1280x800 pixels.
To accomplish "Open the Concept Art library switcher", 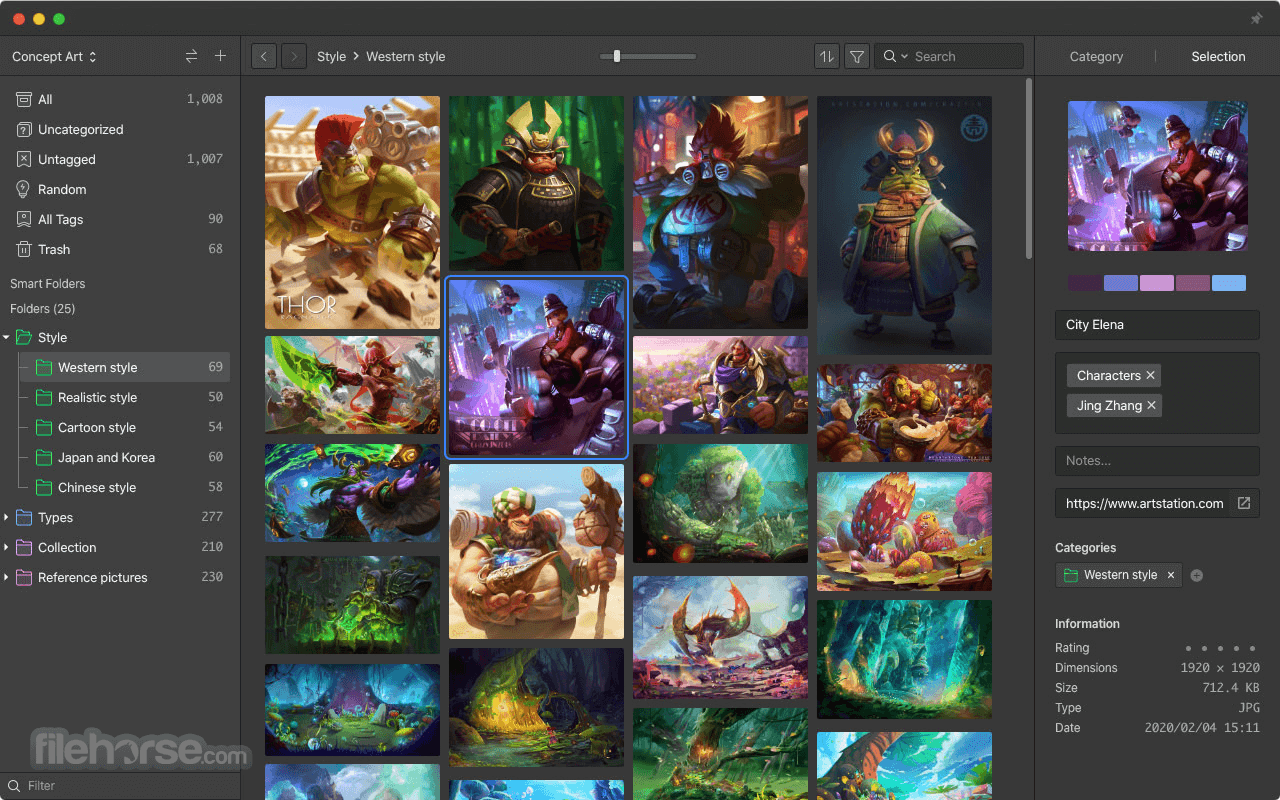I will point(54,57).
